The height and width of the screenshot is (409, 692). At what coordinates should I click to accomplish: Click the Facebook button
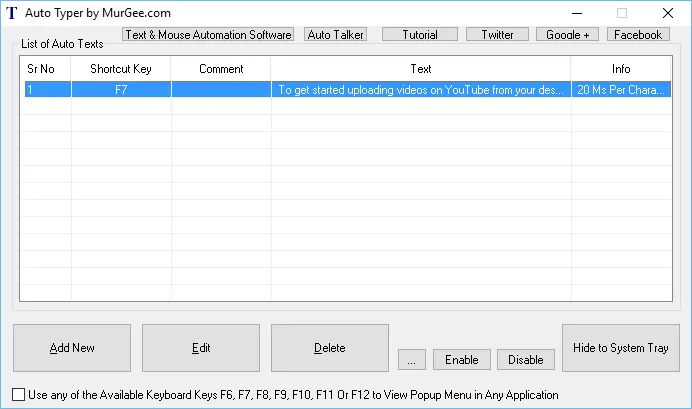(637, 35)
